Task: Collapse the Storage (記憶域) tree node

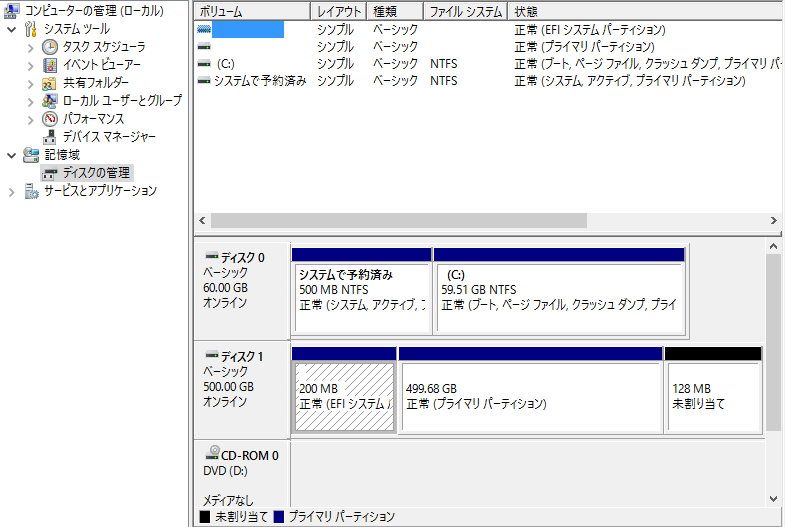Action: click(x=11, y=155)
